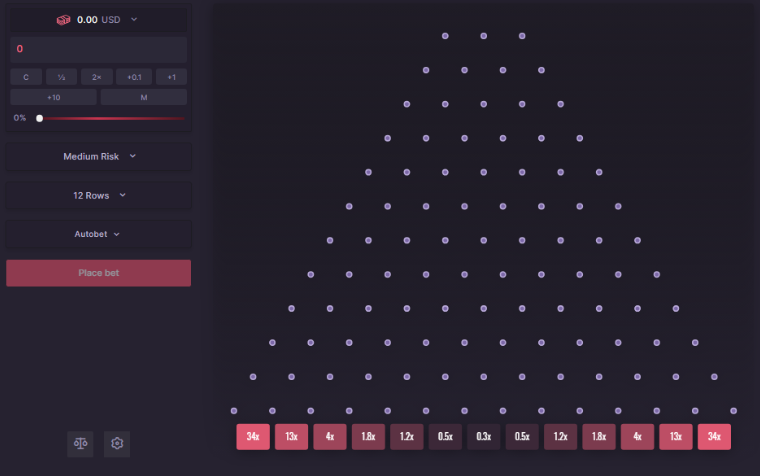Increase the bet using the +1 button
Image resolution: width=760 pixels, height=476 pixels.
click(x=171, y=77)
